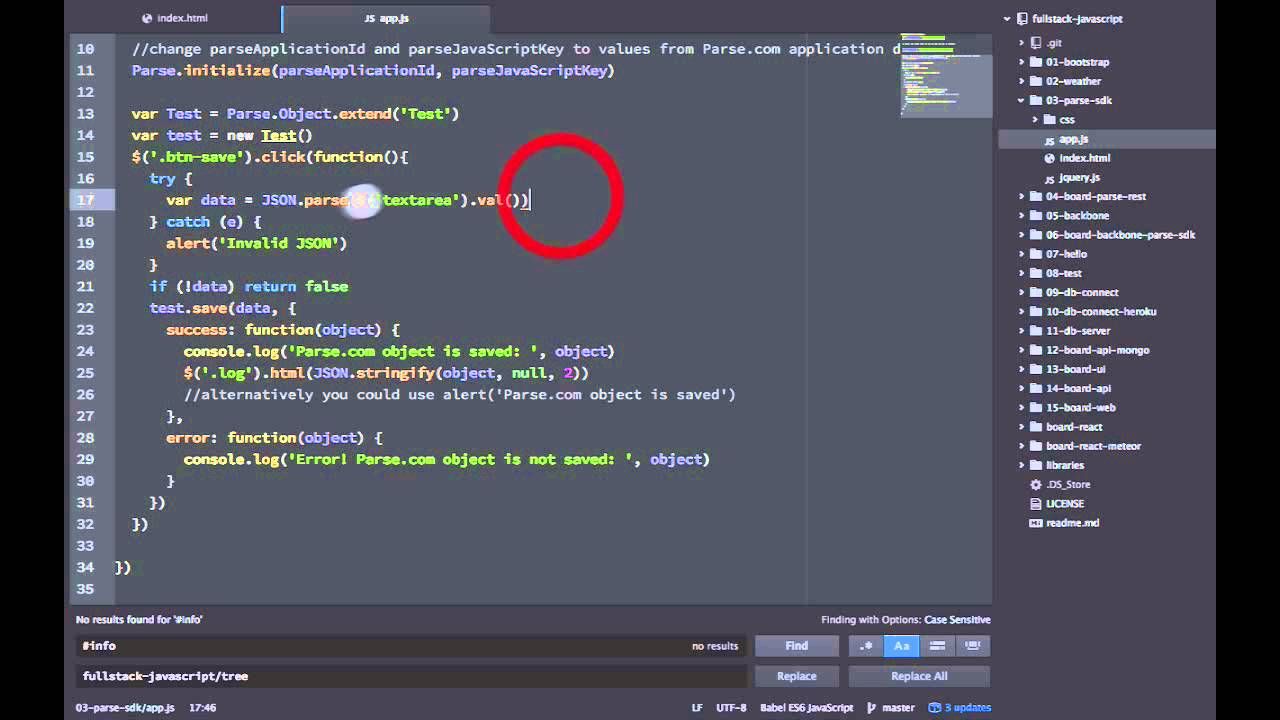Click the board-react folder icon
This screenshot has width=1280, height=720.
1036,427
